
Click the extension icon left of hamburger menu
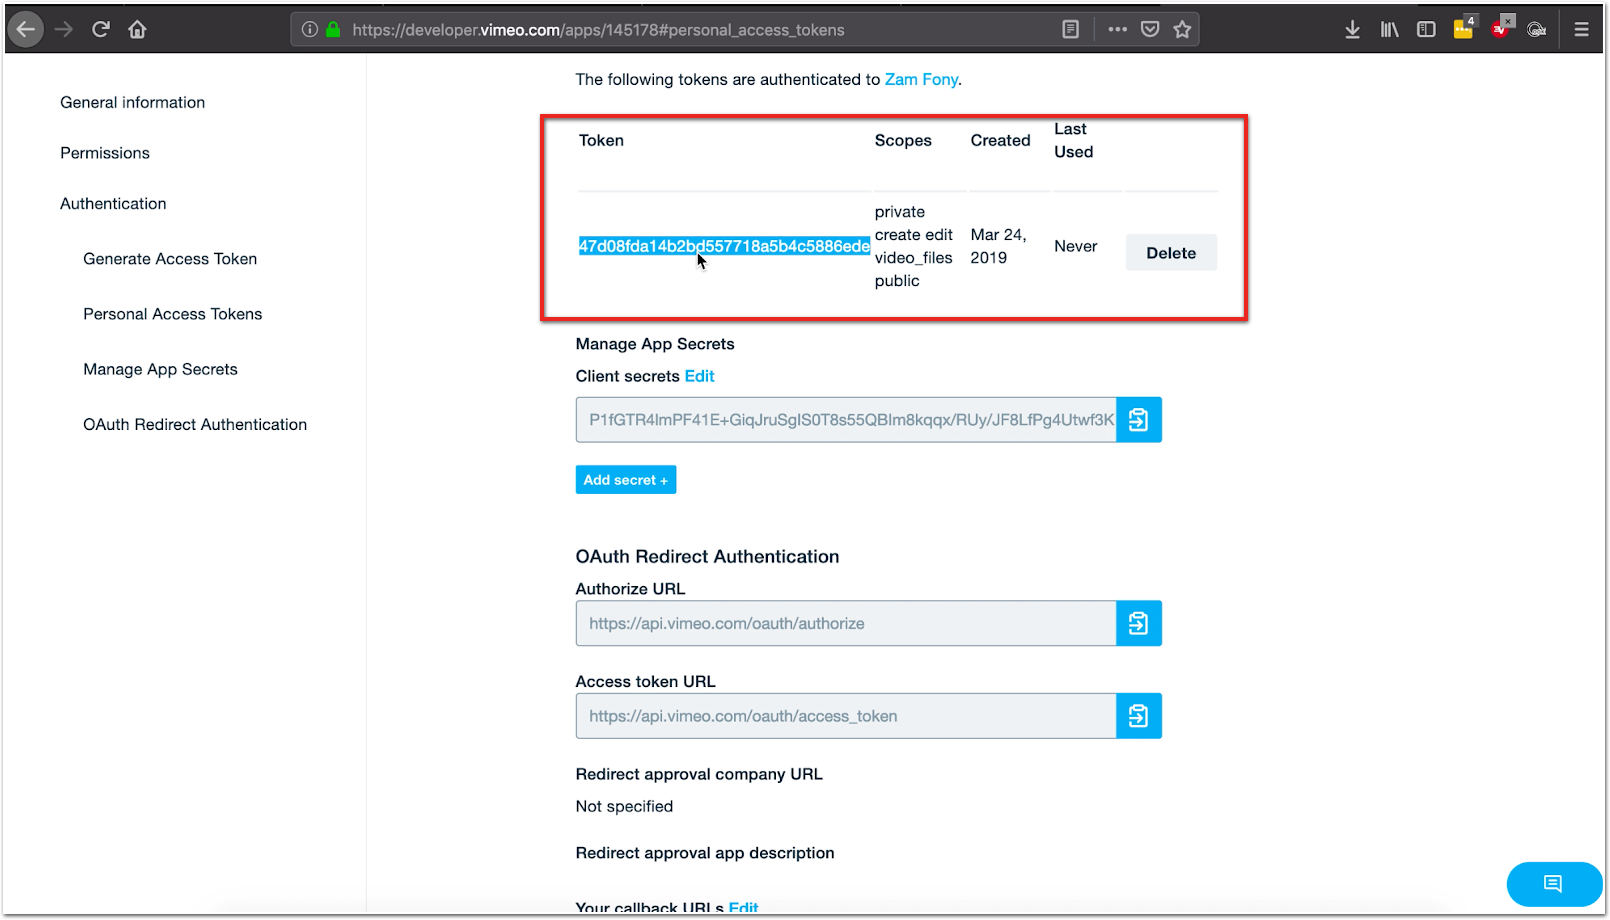(x=1538, y=30)
